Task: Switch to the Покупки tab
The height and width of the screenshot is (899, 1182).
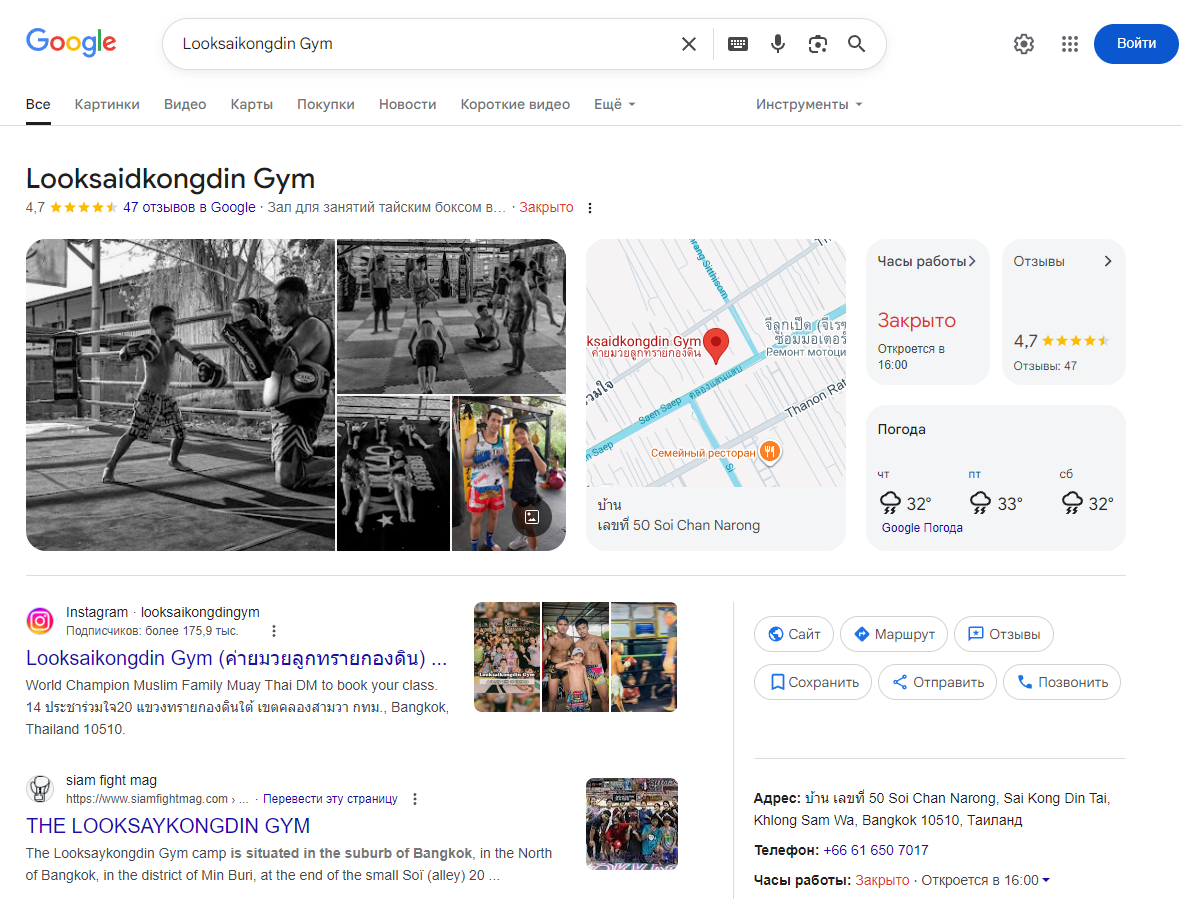Action: click(x=326, y=104)
